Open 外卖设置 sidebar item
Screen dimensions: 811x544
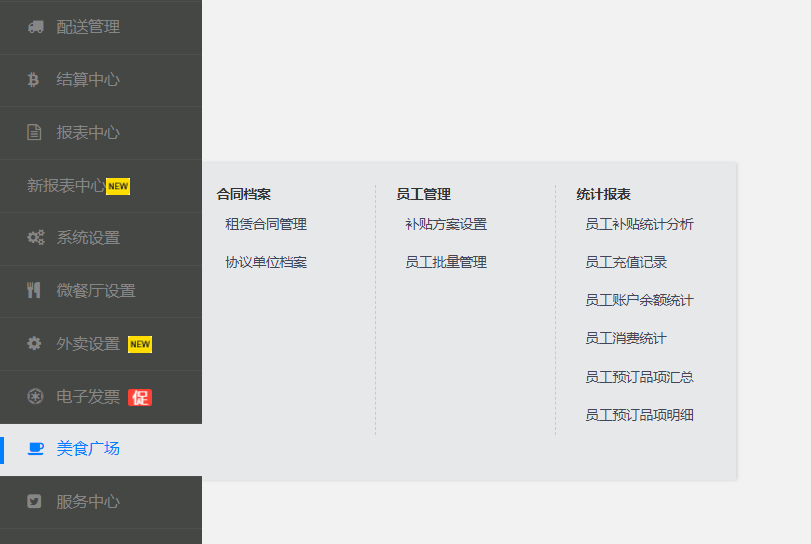coord(101,344)
